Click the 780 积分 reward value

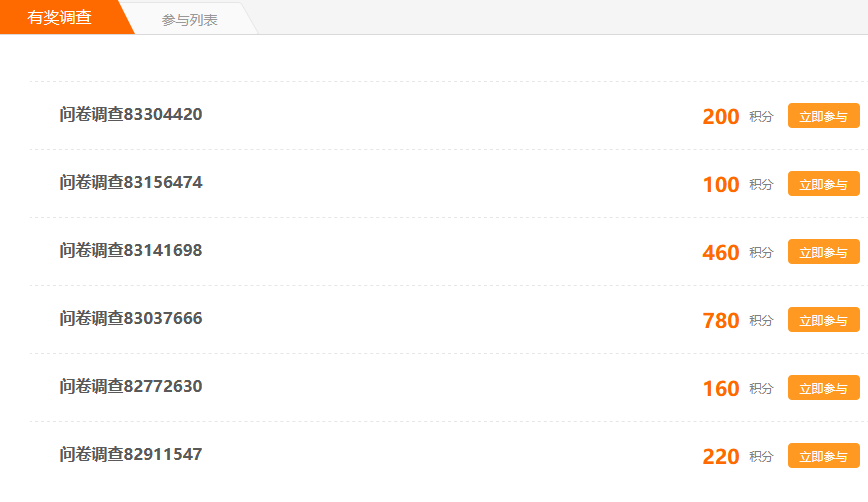pos(721,321)
